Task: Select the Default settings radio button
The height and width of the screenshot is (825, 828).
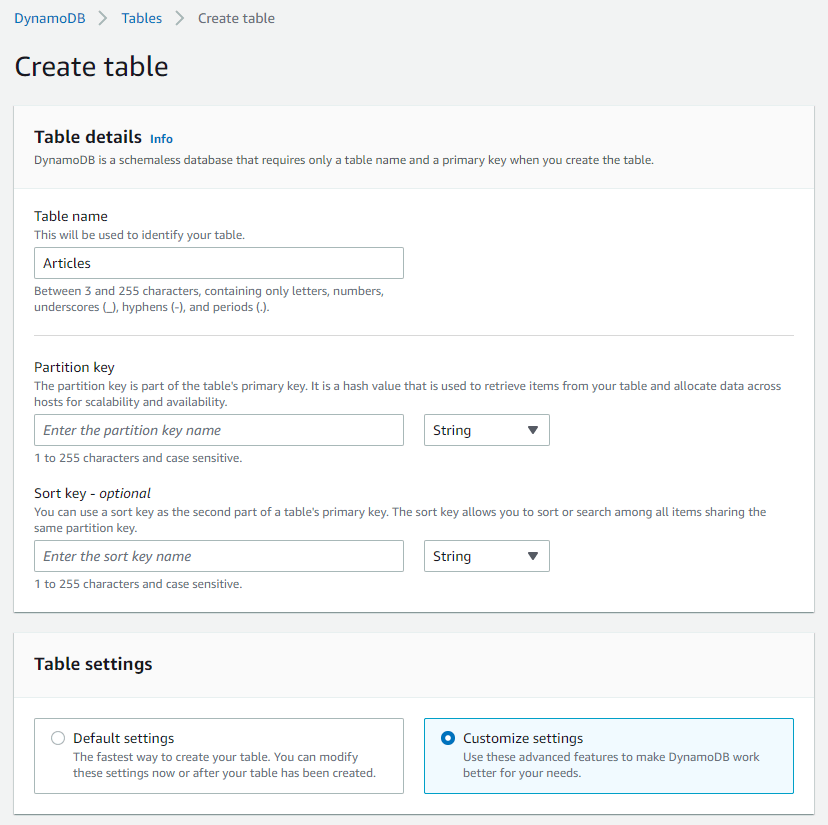Action: (x=58, y=739)
